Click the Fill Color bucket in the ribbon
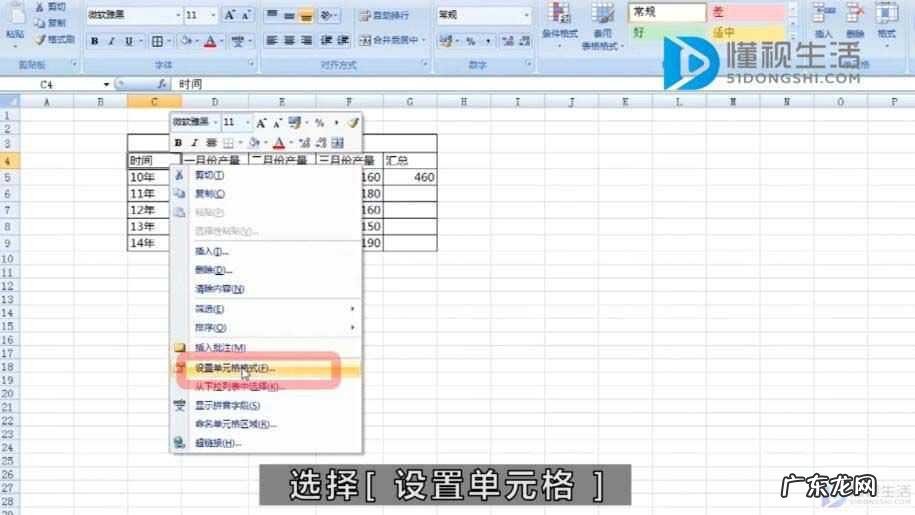 186,41
